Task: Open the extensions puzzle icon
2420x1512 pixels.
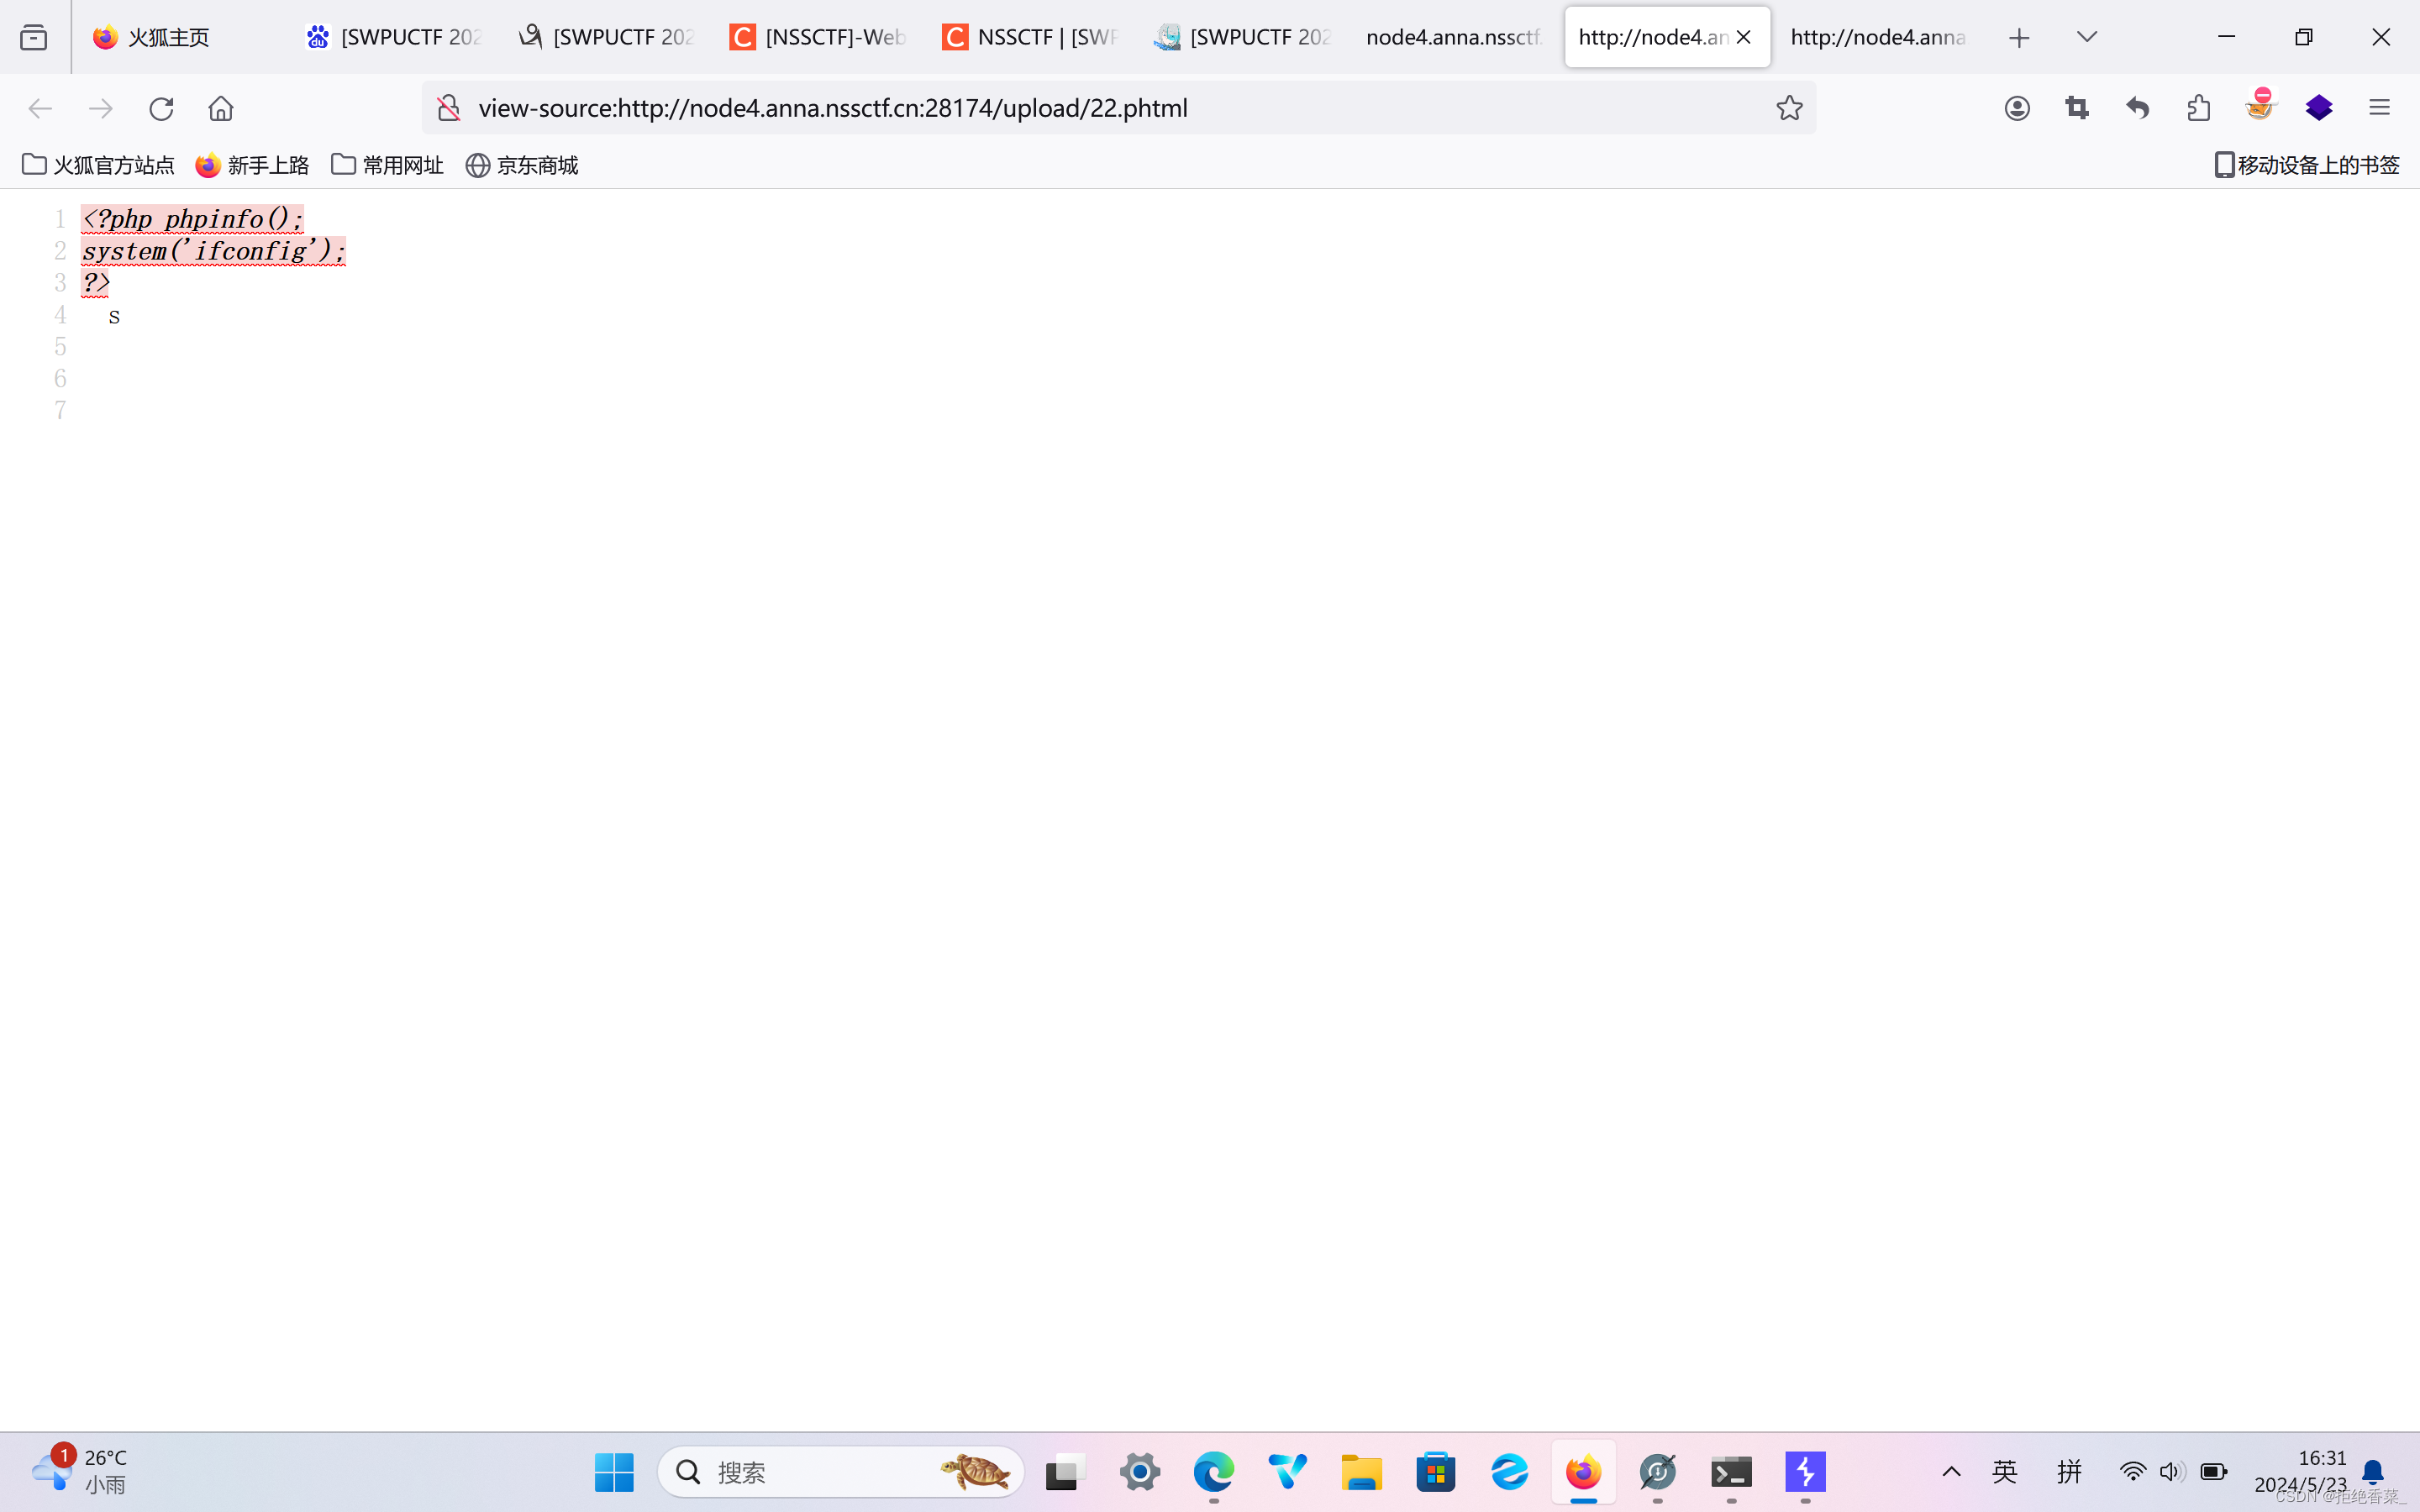Action: pos(2198,108)
